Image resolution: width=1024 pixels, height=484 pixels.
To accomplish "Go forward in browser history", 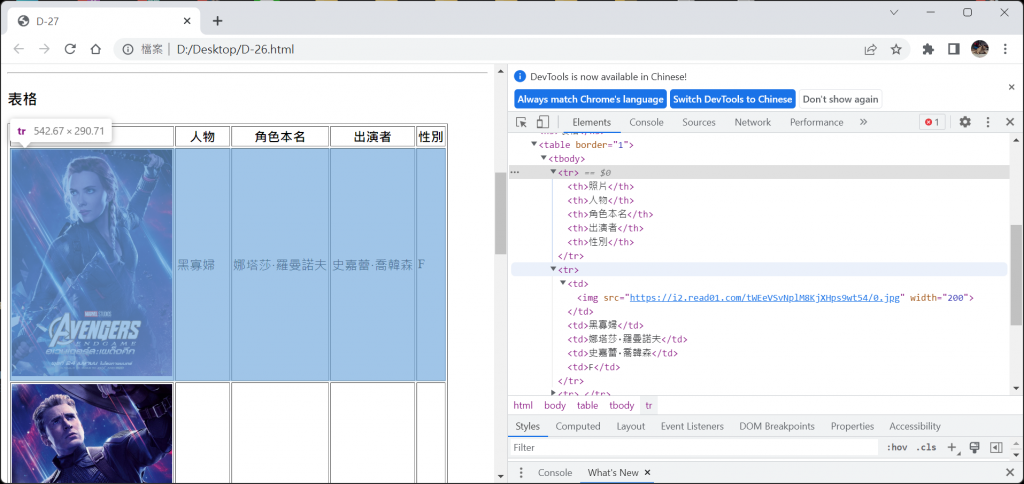I will click(x=44, y=49).
